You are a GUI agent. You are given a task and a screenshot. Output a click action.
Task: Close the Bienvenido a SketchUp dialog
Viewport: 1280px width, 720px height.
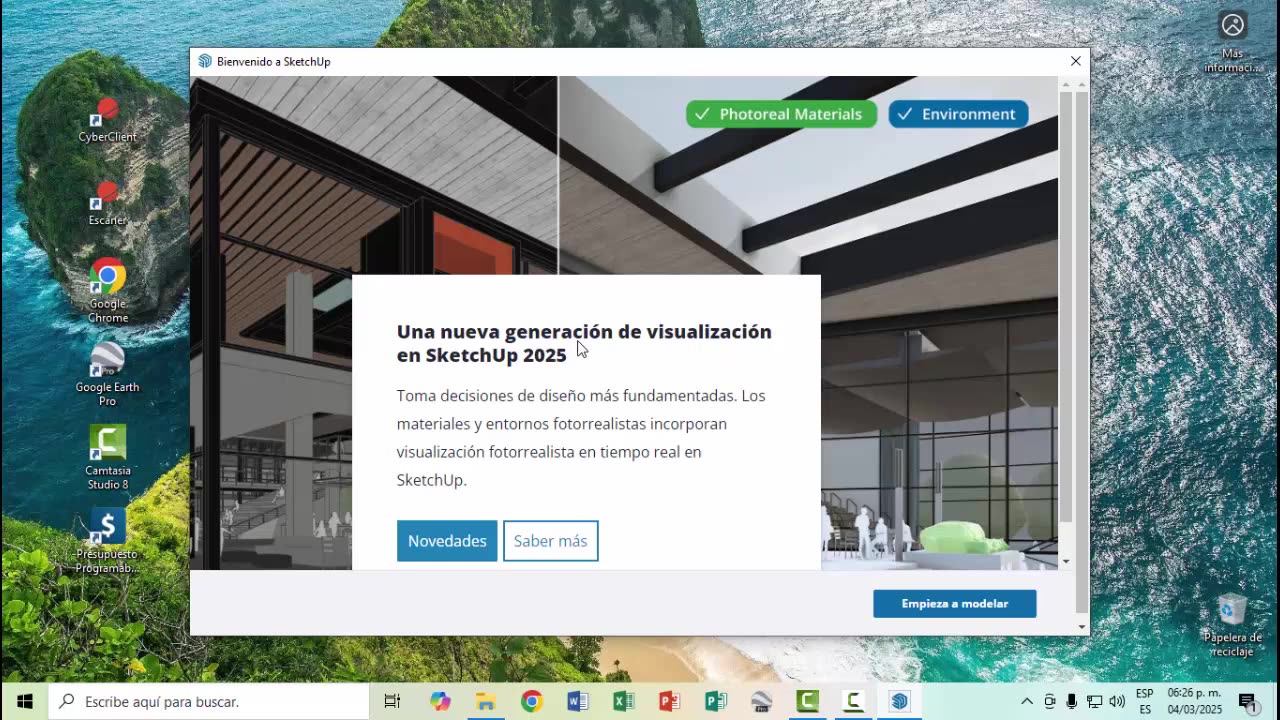tap(1076, 61)
